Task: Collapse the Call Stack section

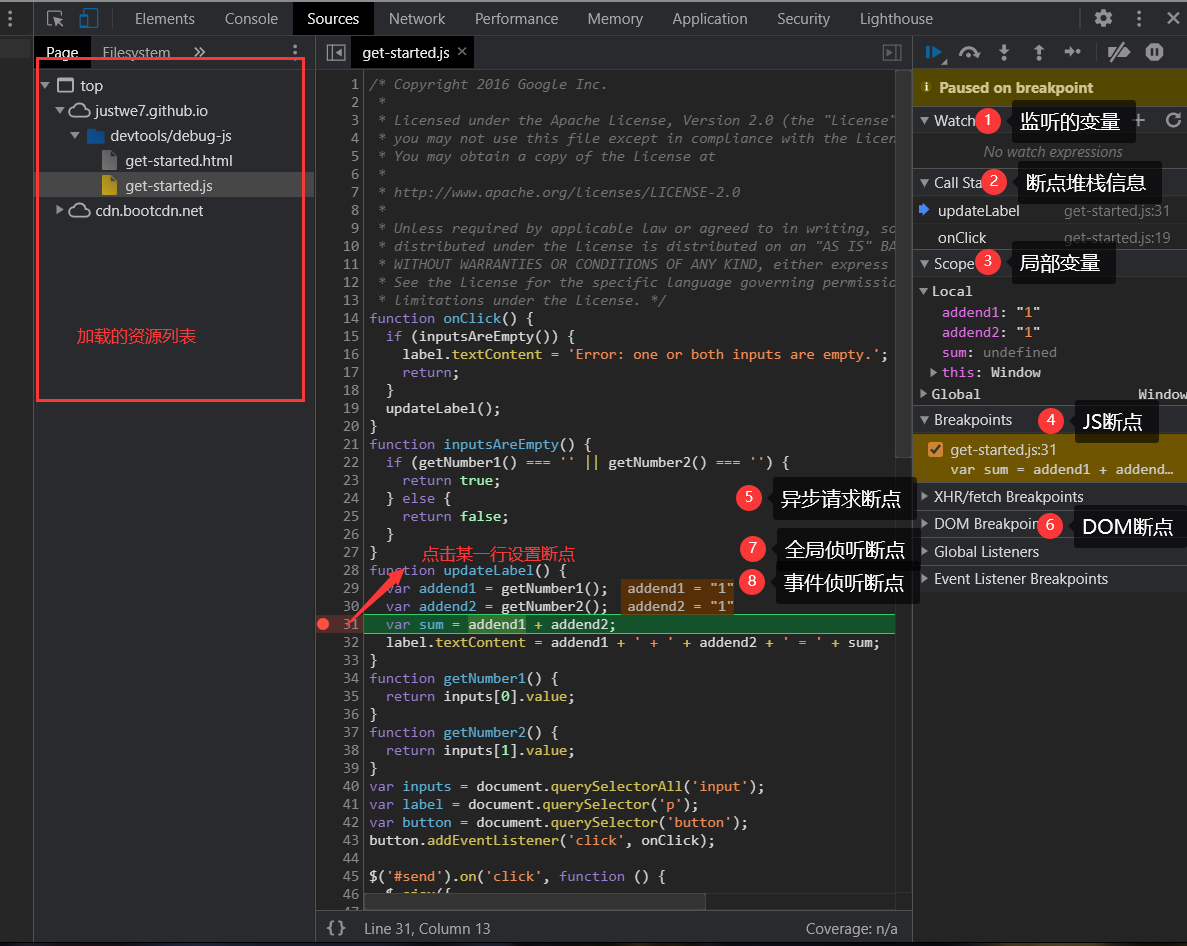Action: click(924, 182)
